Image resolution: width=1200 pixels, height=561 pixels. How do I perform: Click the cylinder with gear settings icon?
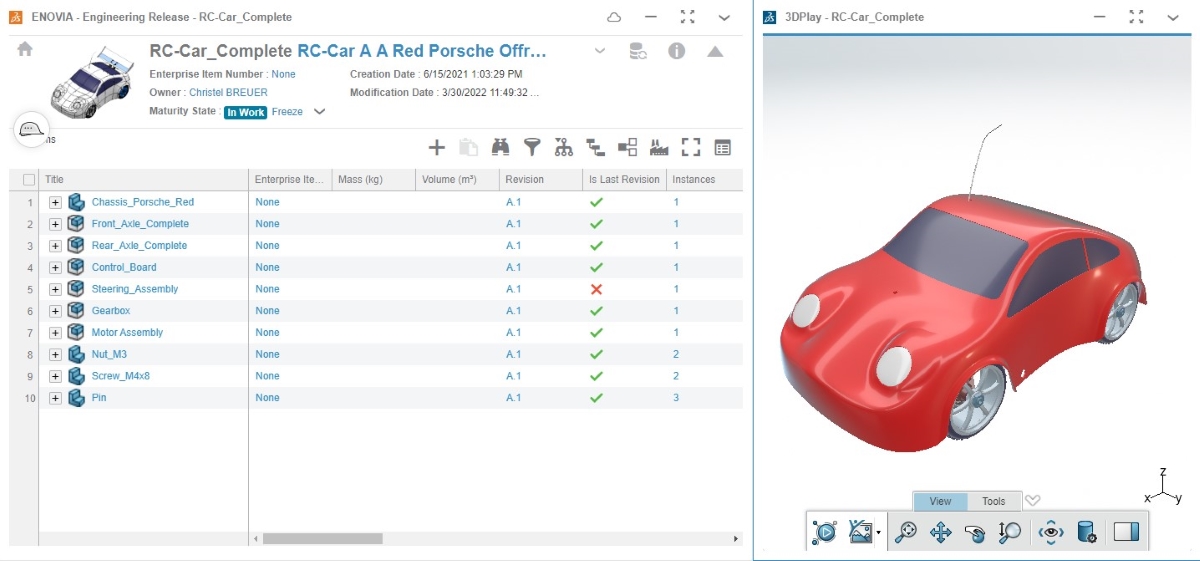(1087, 532)
